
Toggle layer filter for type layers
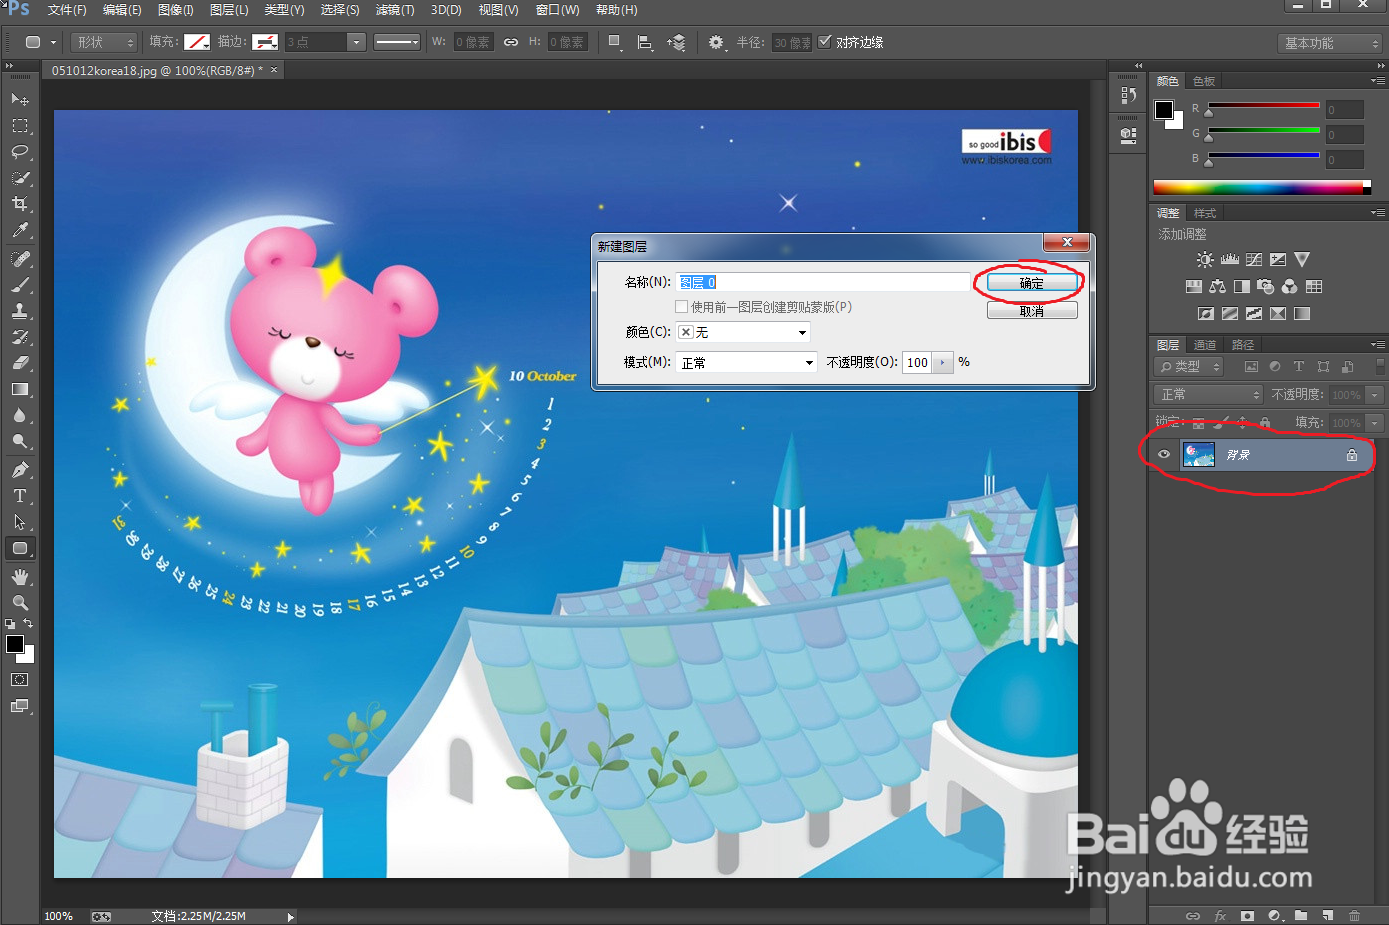click(1299, 367)
